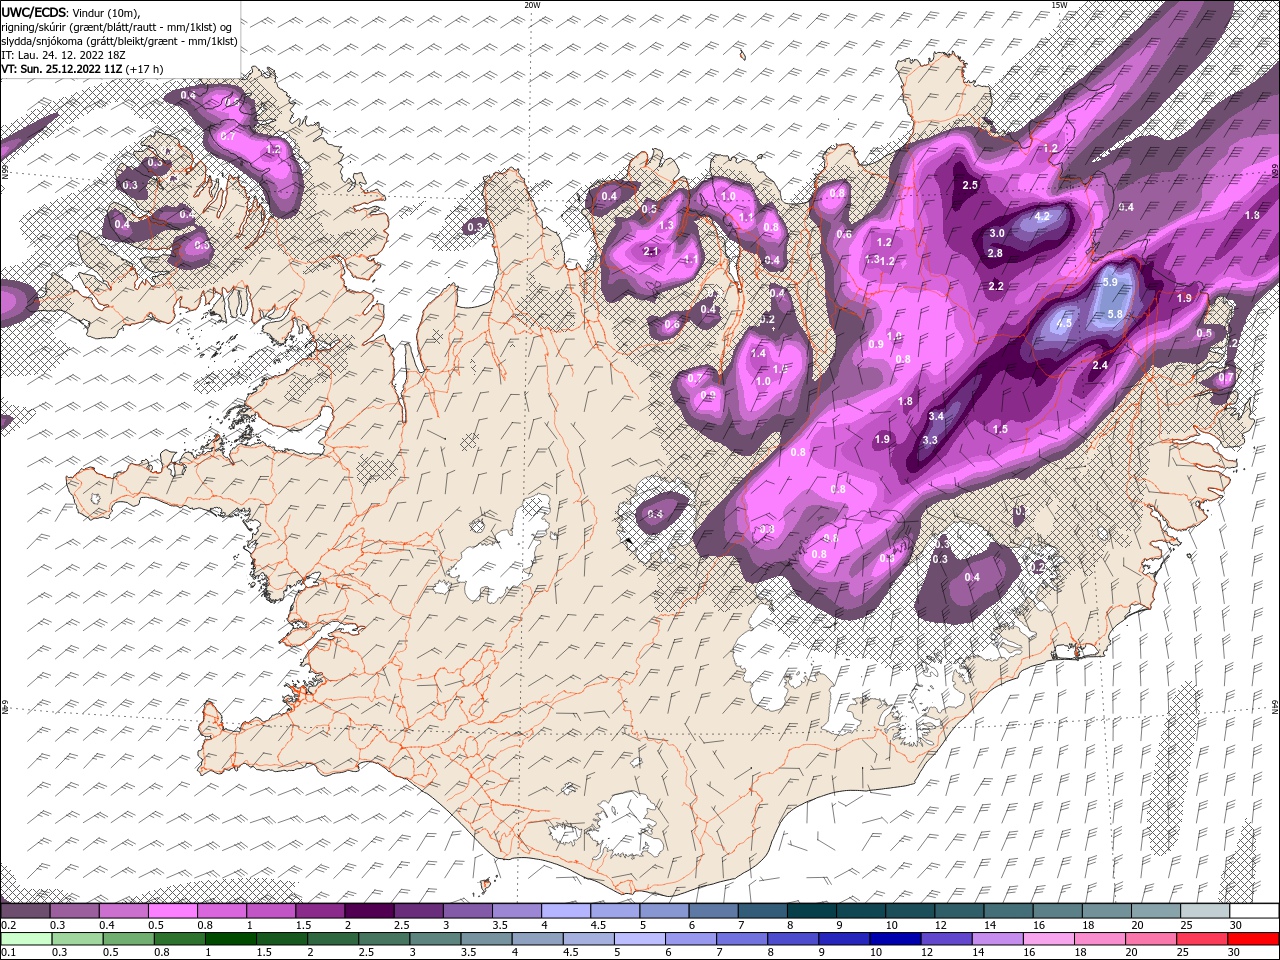This screenshot has width=1280, height=960.
Task: Click the 3.0 precipitation value on the map
Action: (x=997, y=233)
